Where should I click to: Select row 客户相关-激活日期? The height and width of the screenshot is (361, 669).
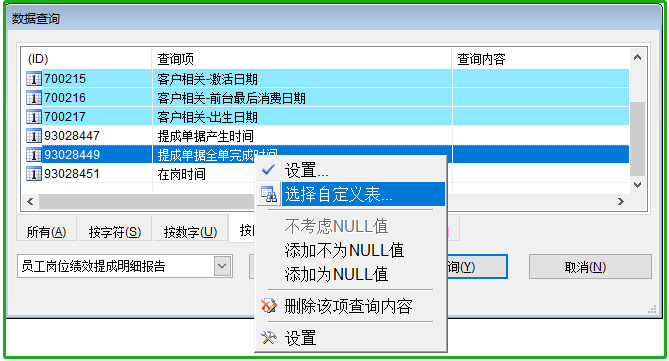coord(326,79)
